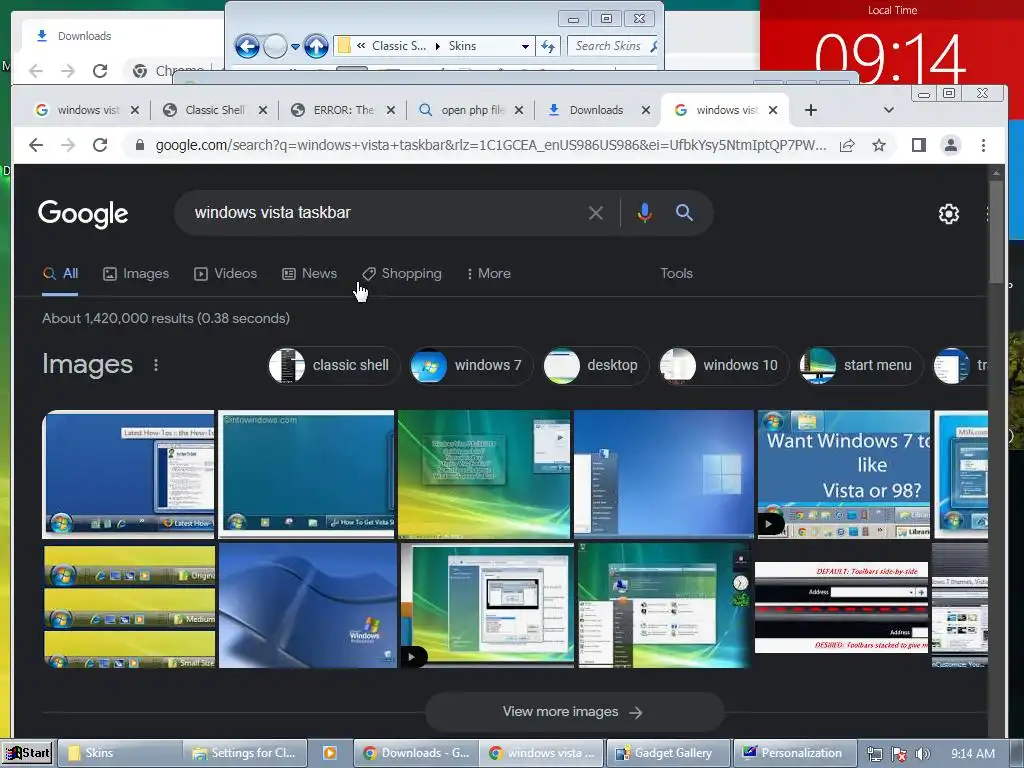1024x768 pixels.
Task: Open Images section three-dot options
Action: (155, 365)
